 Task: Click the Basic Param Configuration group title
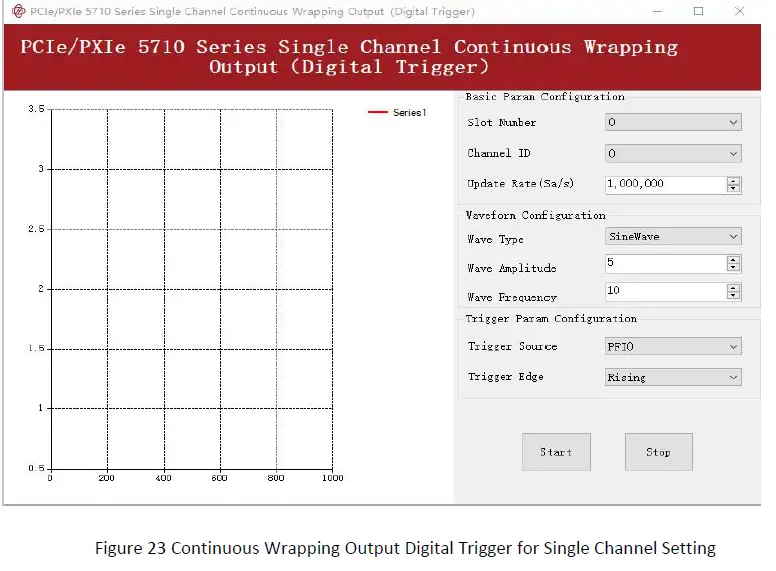click(545, 96)
